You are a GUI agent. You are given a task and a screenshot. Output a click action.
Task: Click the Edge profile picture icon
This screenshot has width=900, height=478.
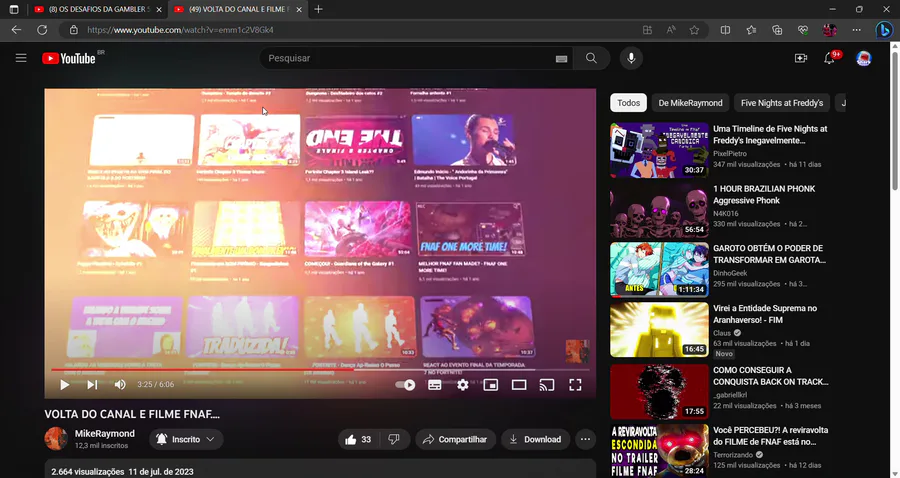(x=829, y=30)
